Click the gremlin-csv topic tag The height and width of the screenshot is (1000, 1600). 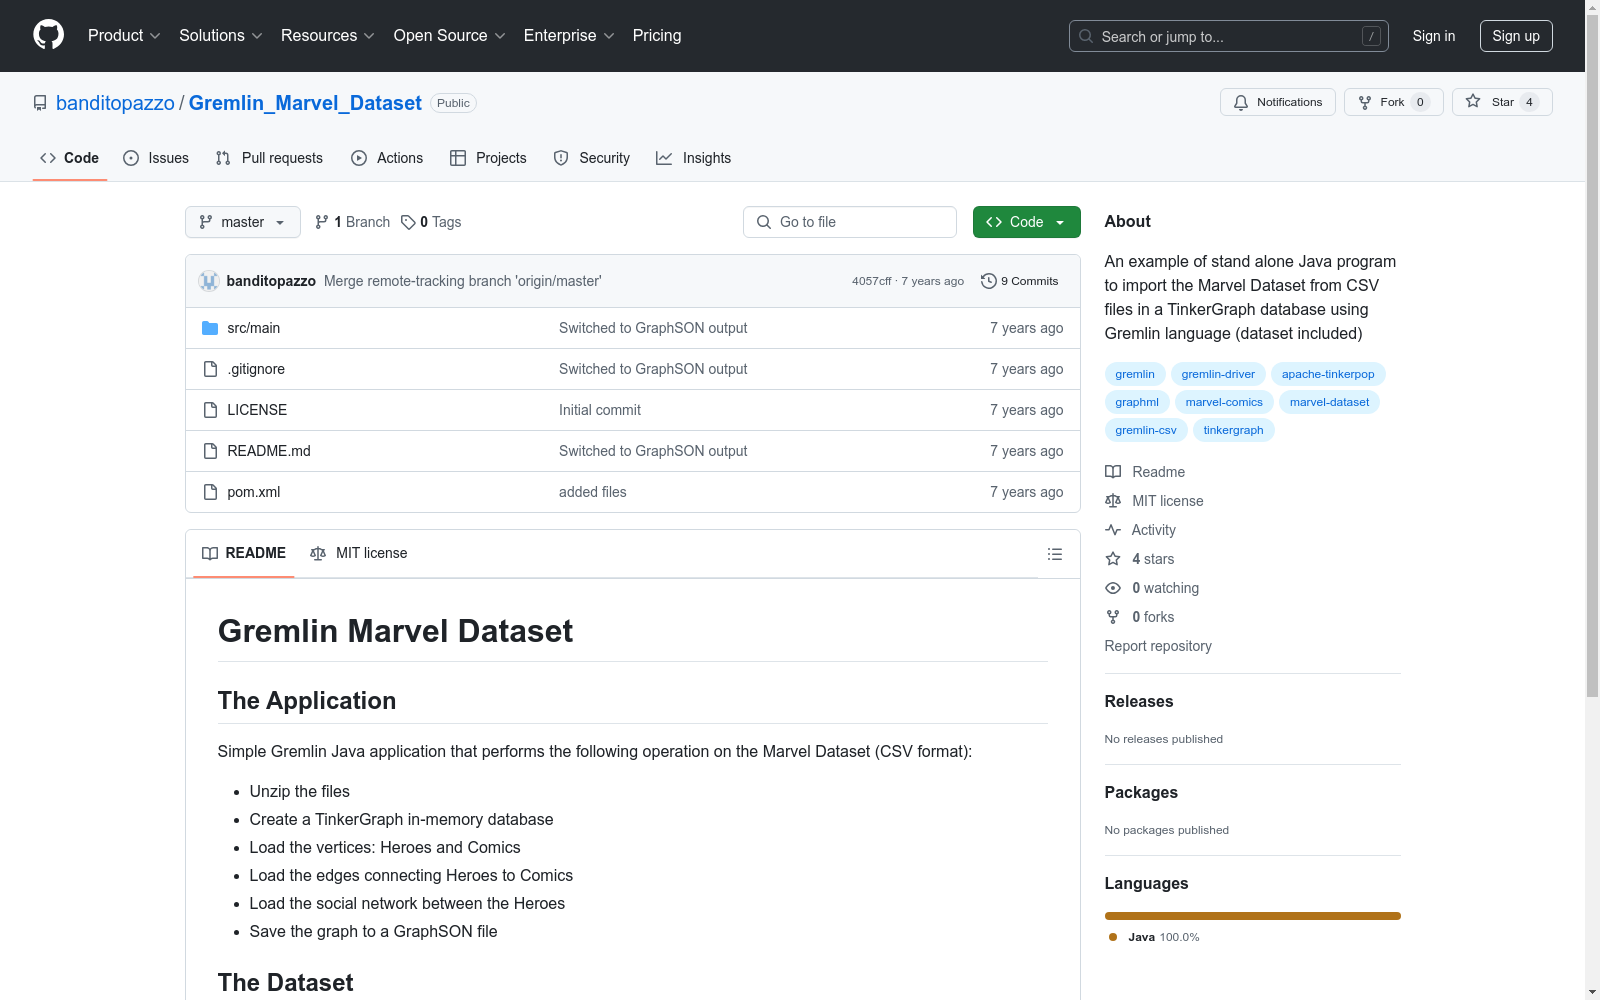(1146, 430)
